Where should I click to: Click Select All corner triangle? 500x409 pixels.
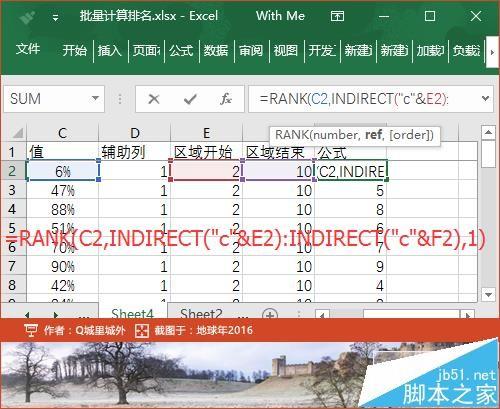[17, 133]
